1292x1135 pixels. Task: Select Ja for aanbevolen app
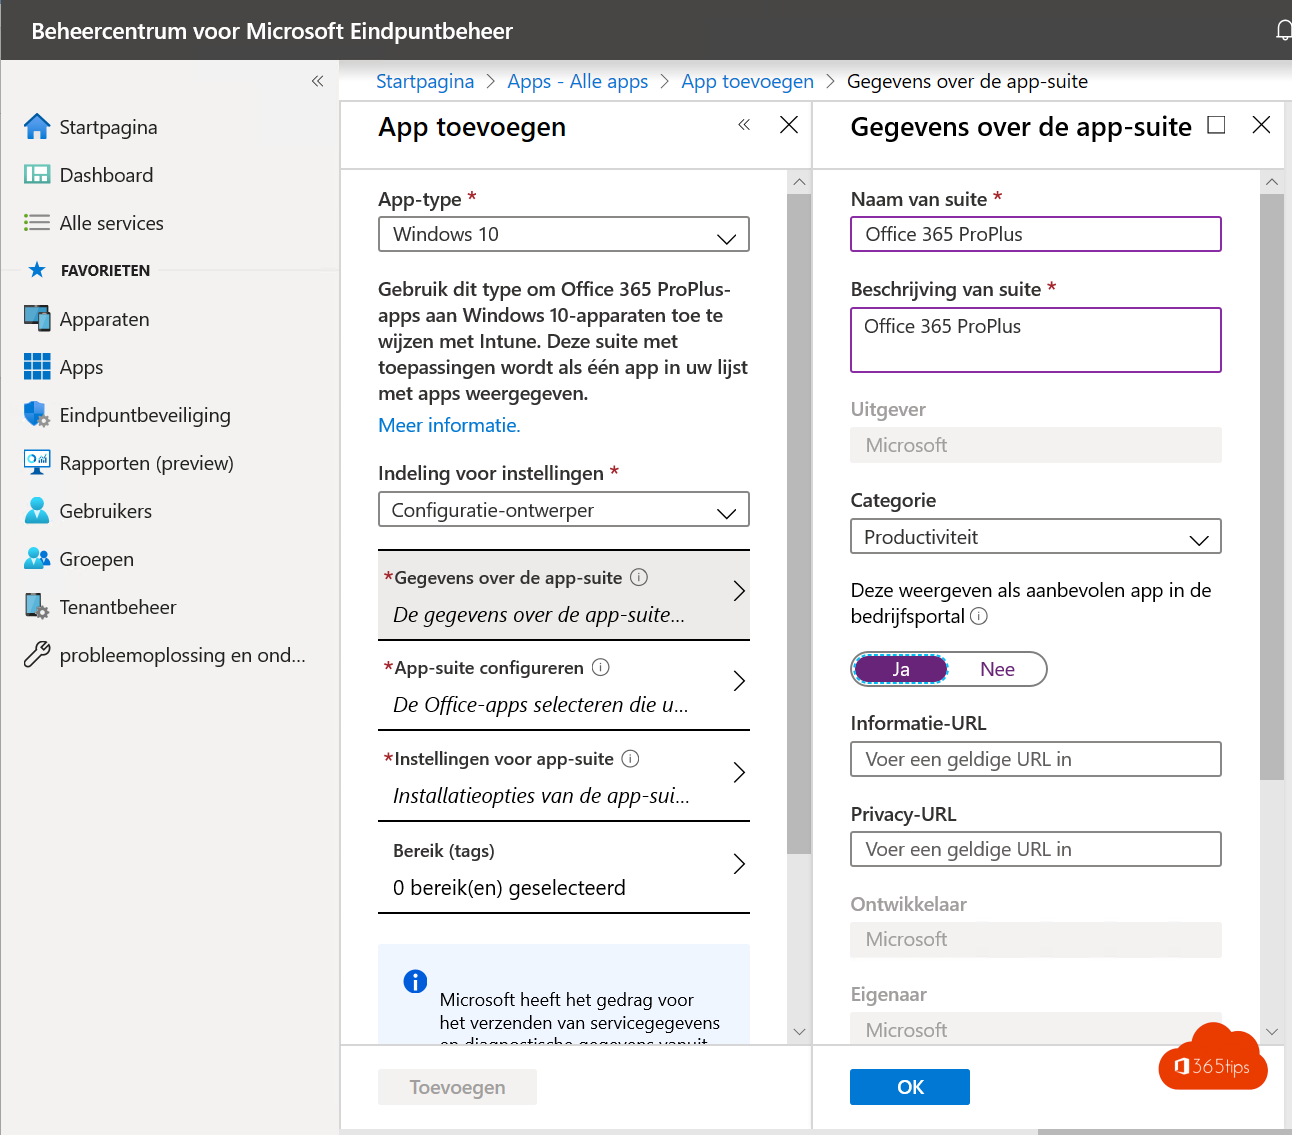click(901, 669)
